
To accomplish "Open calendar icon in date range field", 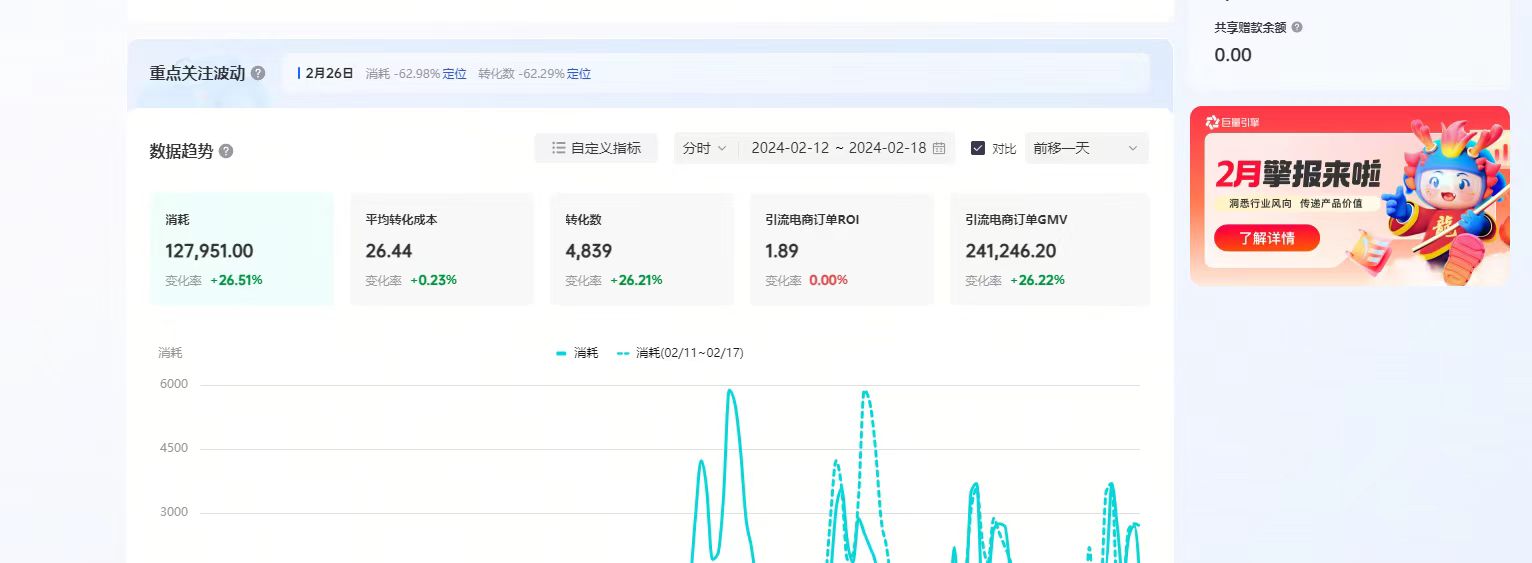I will (939, 148).
